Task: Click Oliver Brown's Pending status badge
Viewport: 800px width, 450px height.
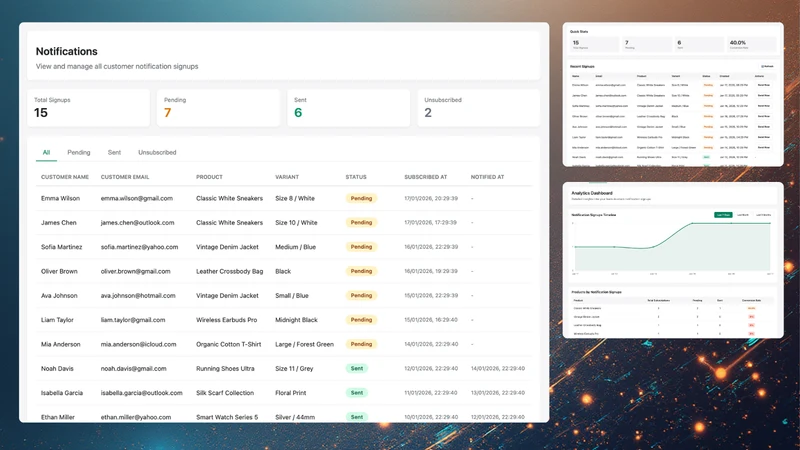Action: [361, 271]
